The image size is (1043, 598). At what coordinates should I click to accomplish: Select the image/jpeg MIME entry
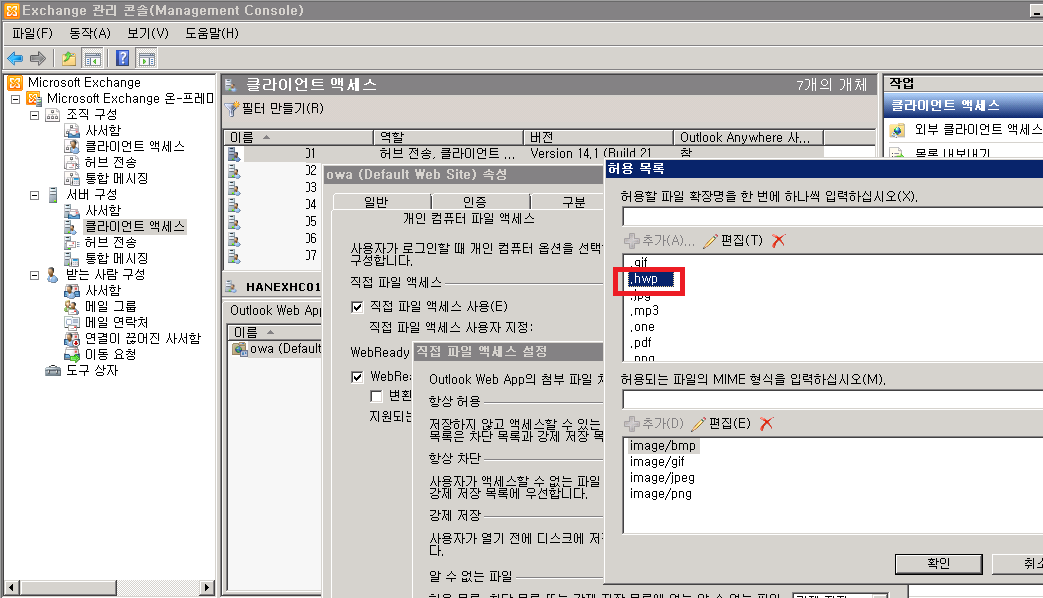point(662,478)
